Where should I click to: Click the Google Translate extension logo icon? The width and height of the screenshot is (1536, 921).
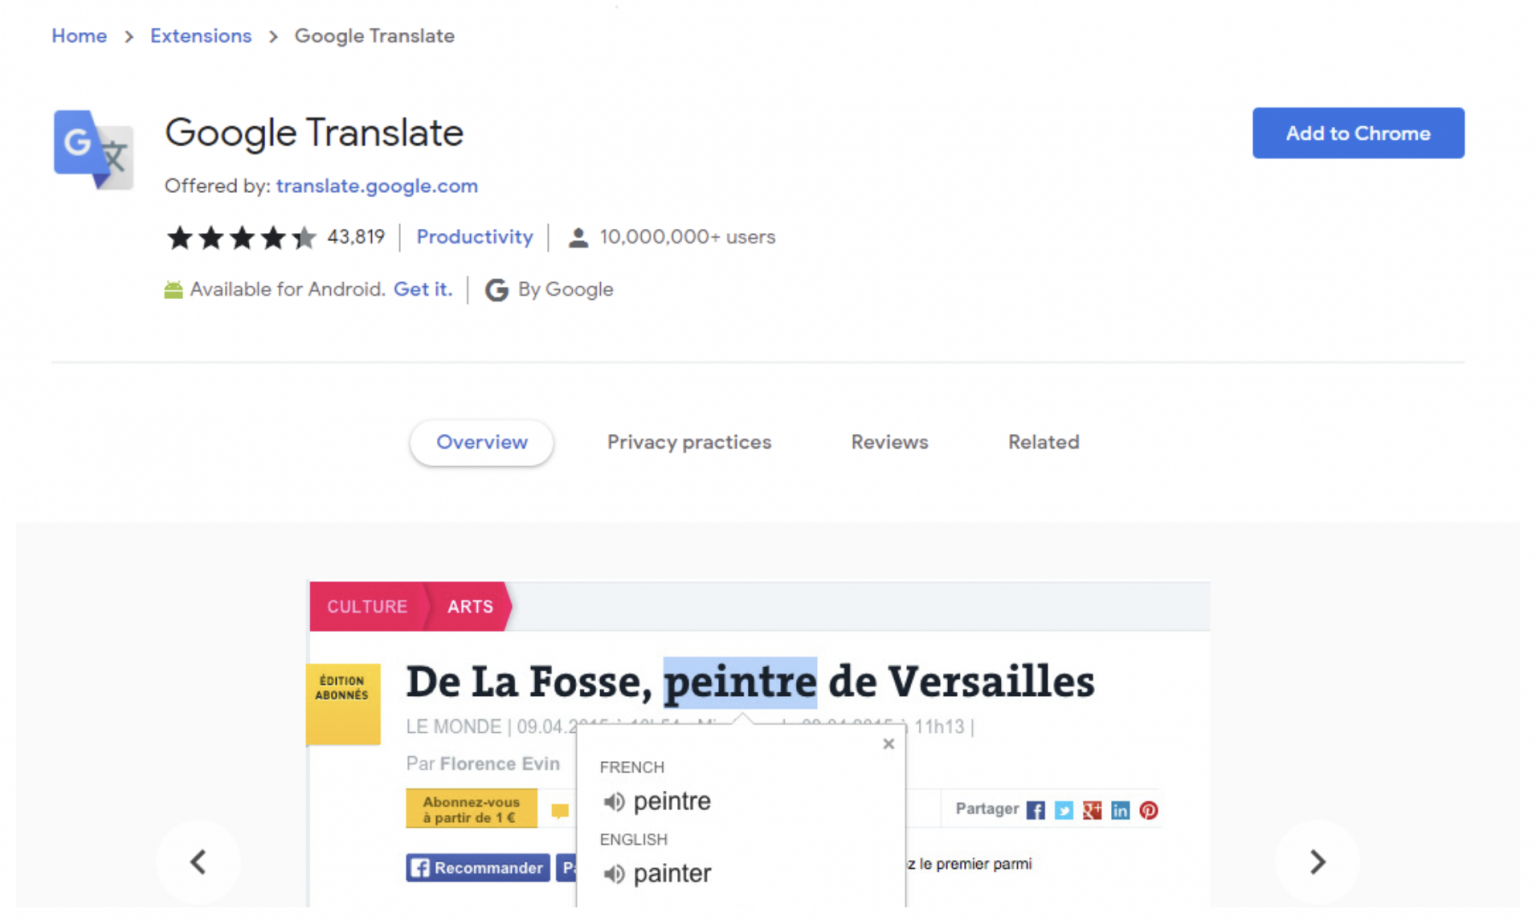pos(93,149)
